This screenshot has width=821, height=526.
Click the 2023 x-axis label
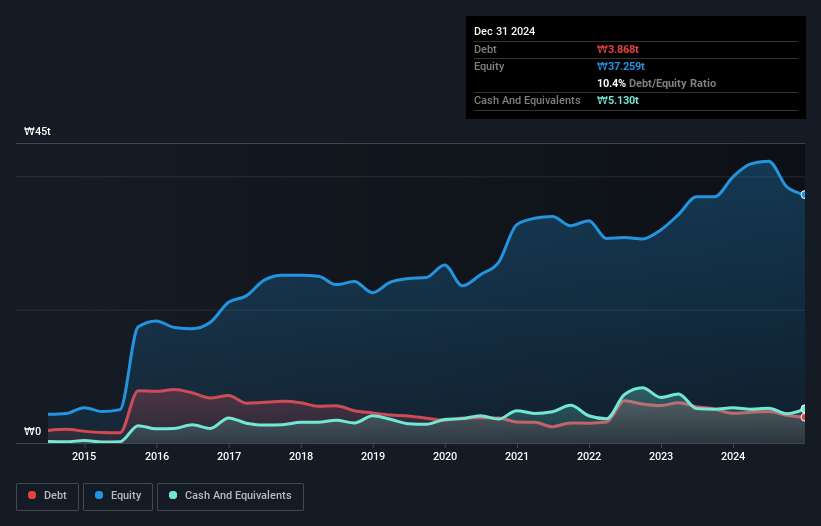point(661,456)
